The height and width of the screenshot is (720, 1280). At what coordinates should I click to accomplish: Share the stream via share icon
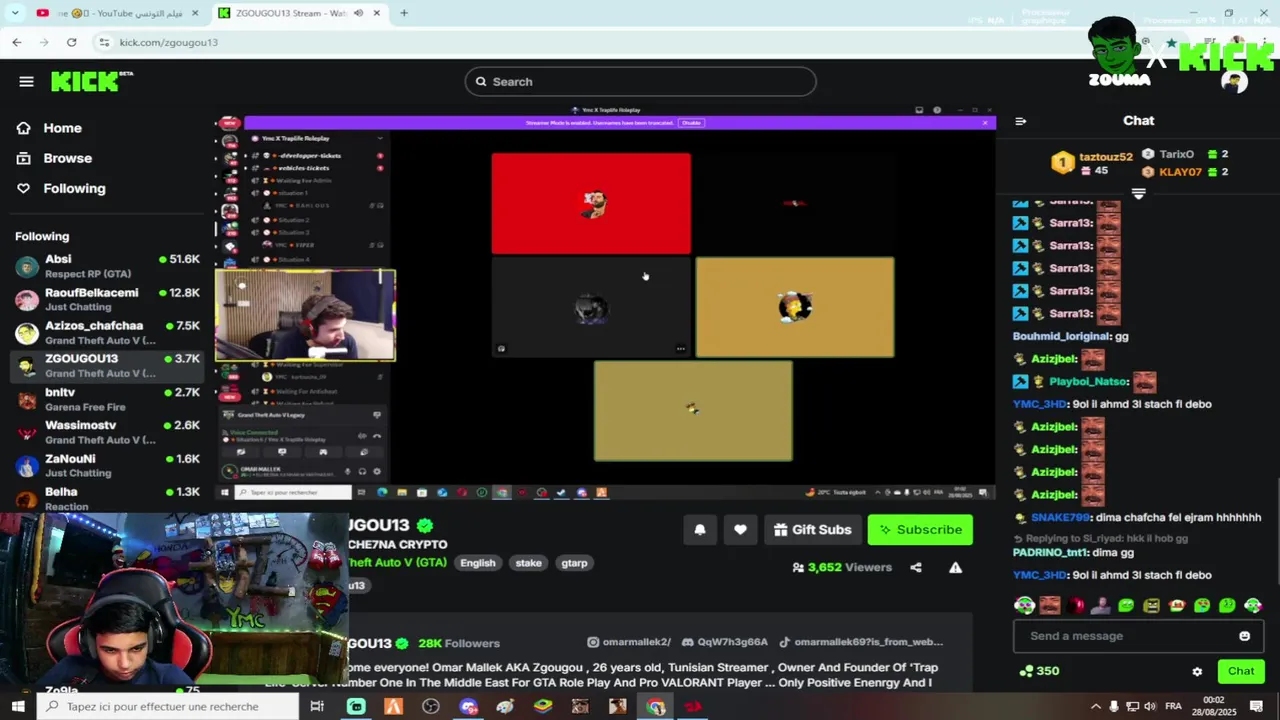coord(916,567)
